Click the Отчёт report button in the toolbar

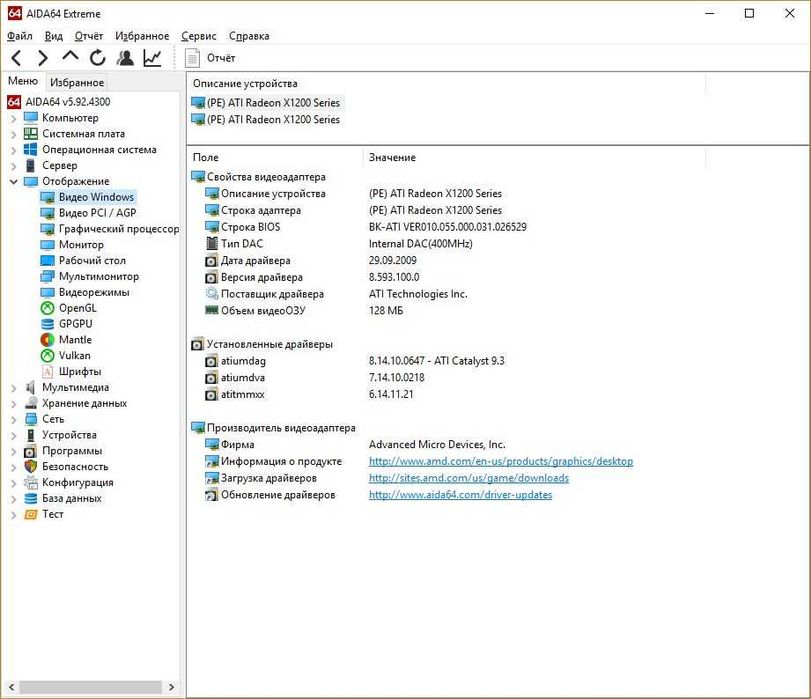pos(210,58)
